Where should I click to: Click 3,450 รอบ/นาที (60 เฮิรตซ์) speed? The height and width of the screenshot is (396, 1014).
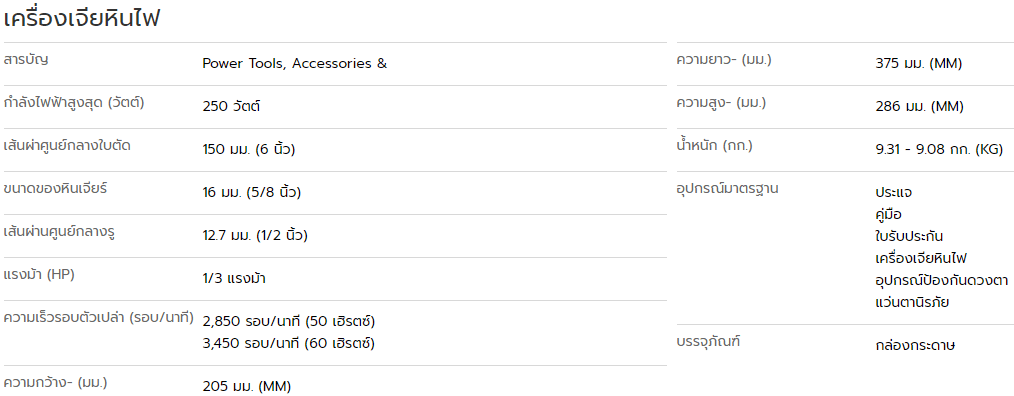click(289, 344)
